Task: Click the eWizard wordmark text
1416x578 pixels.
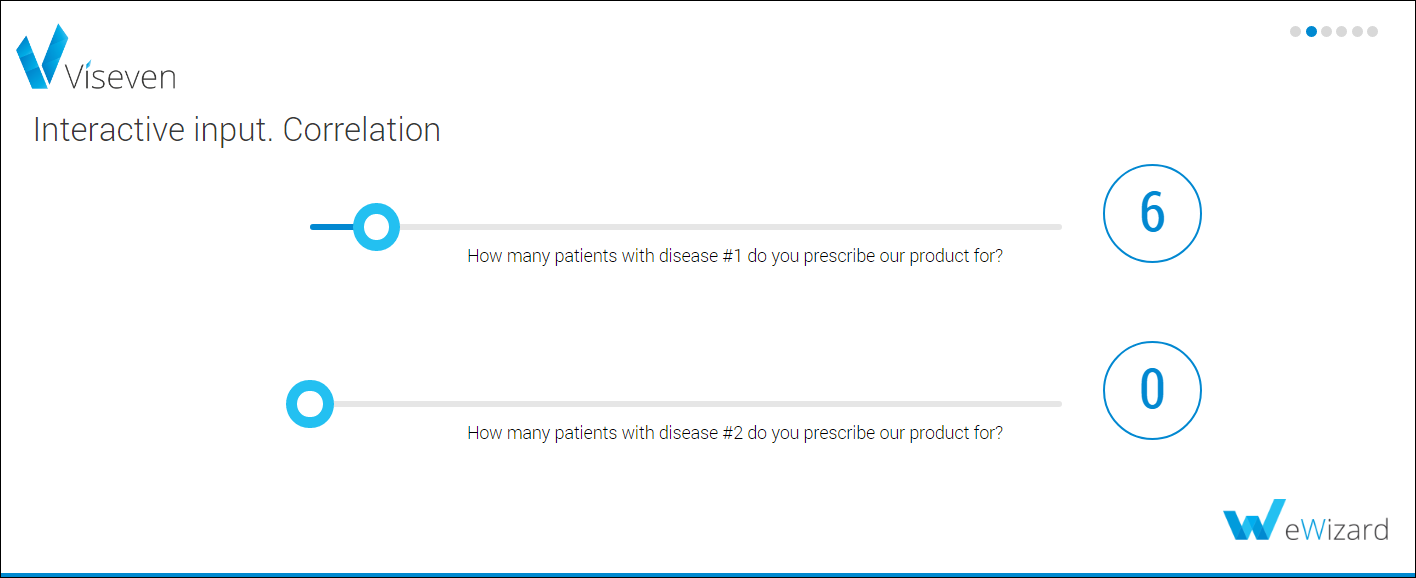Action: [1337, 529]
